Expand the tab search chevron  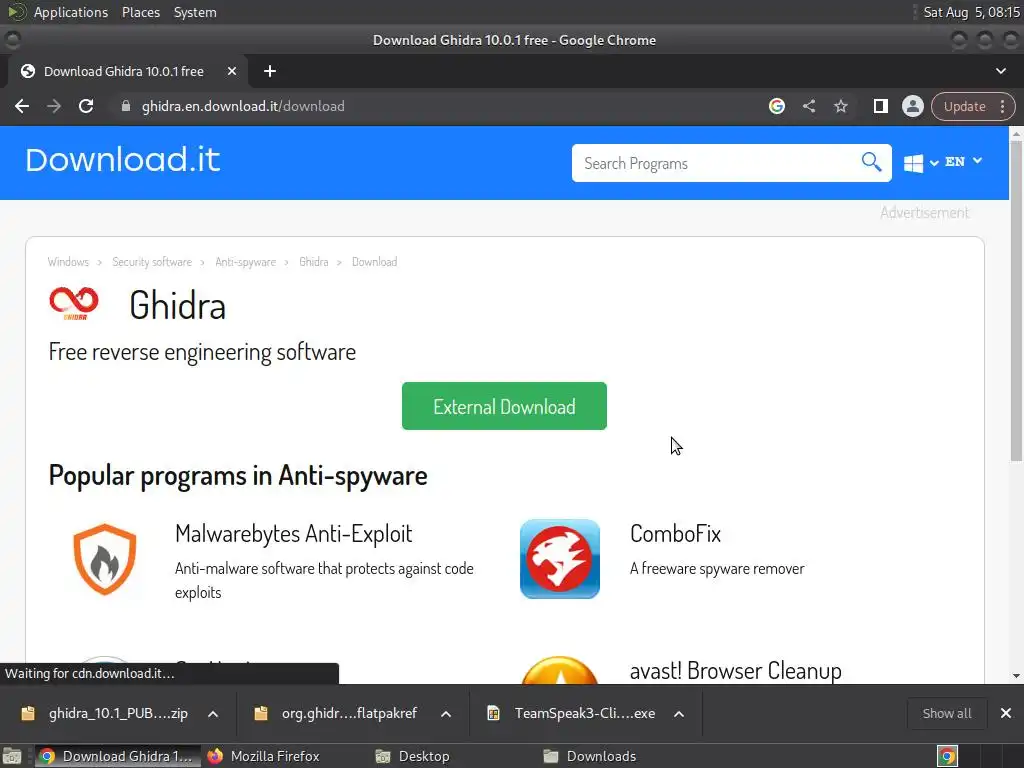[1000, 71]
